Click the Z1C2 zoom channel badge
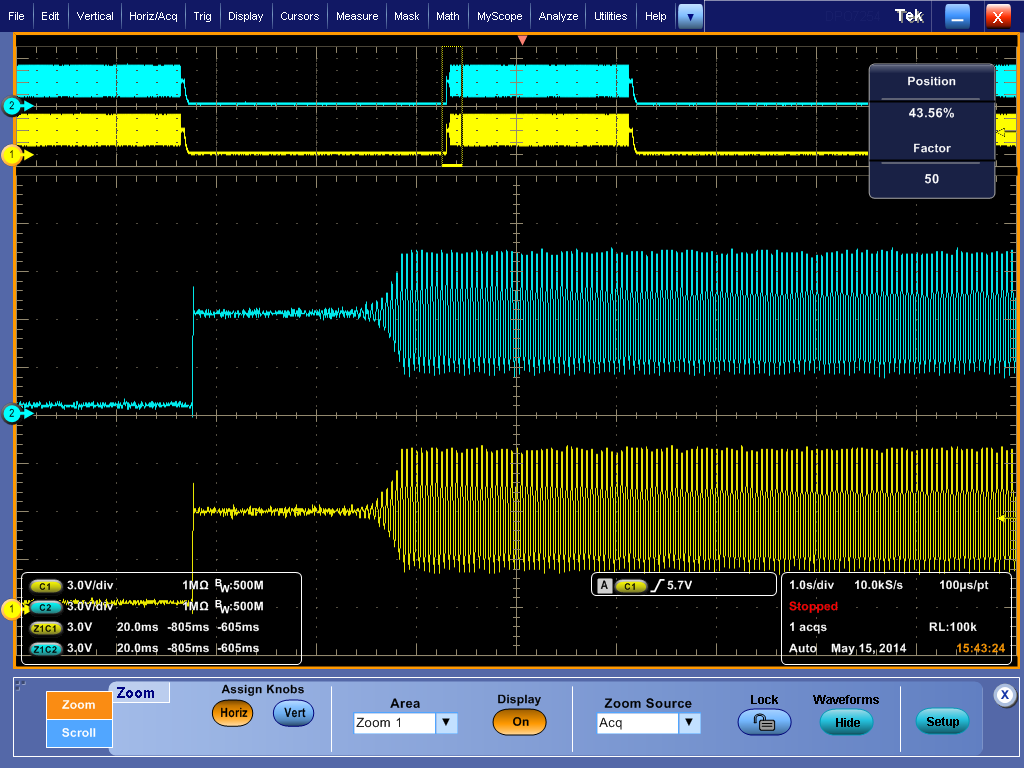The height and width of the screenshot is (768, 1024). pyautogui.click(x=46, y=648)
